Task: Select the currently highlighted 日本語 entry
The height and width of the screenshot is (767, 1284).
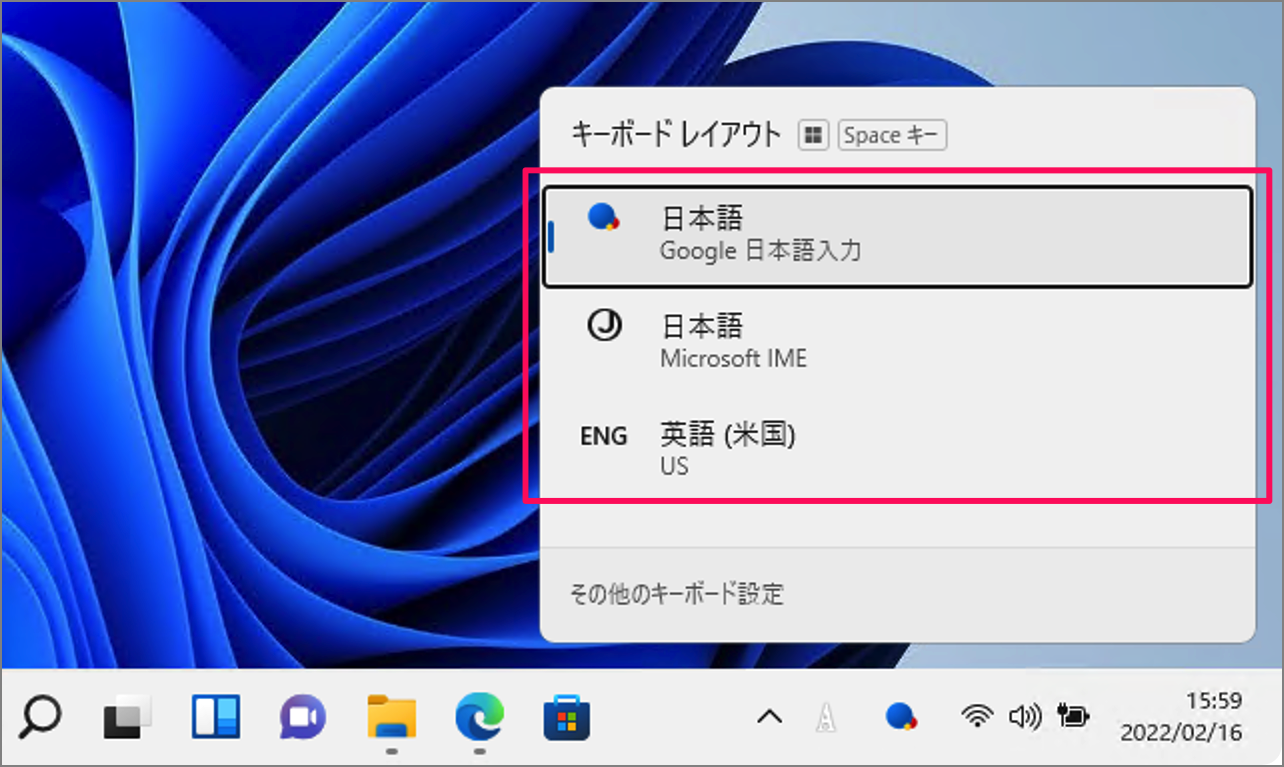Action: pyautogui.click(x=897, y=235)
